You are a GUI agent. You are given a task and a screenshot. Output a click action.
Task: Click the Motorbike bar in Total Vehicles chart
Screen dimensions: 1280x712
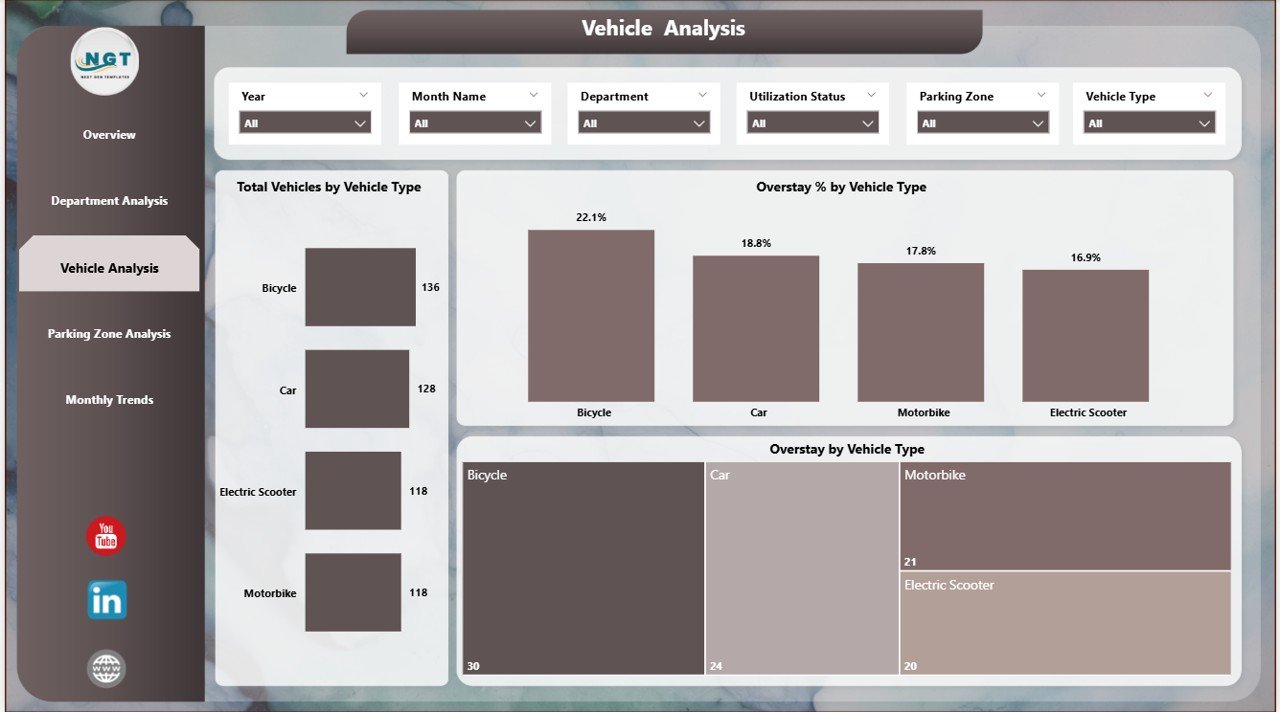pyautogui.click(x=353, y=592)
